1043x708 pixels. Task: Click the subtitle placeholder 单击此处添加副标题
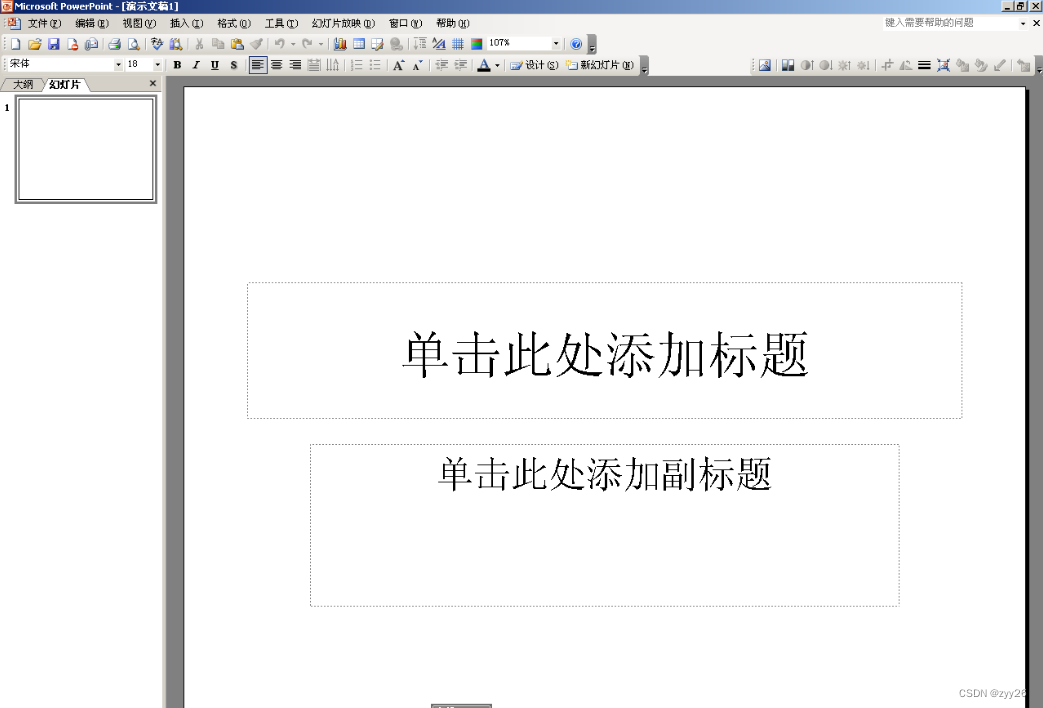(x=605, y=525)
